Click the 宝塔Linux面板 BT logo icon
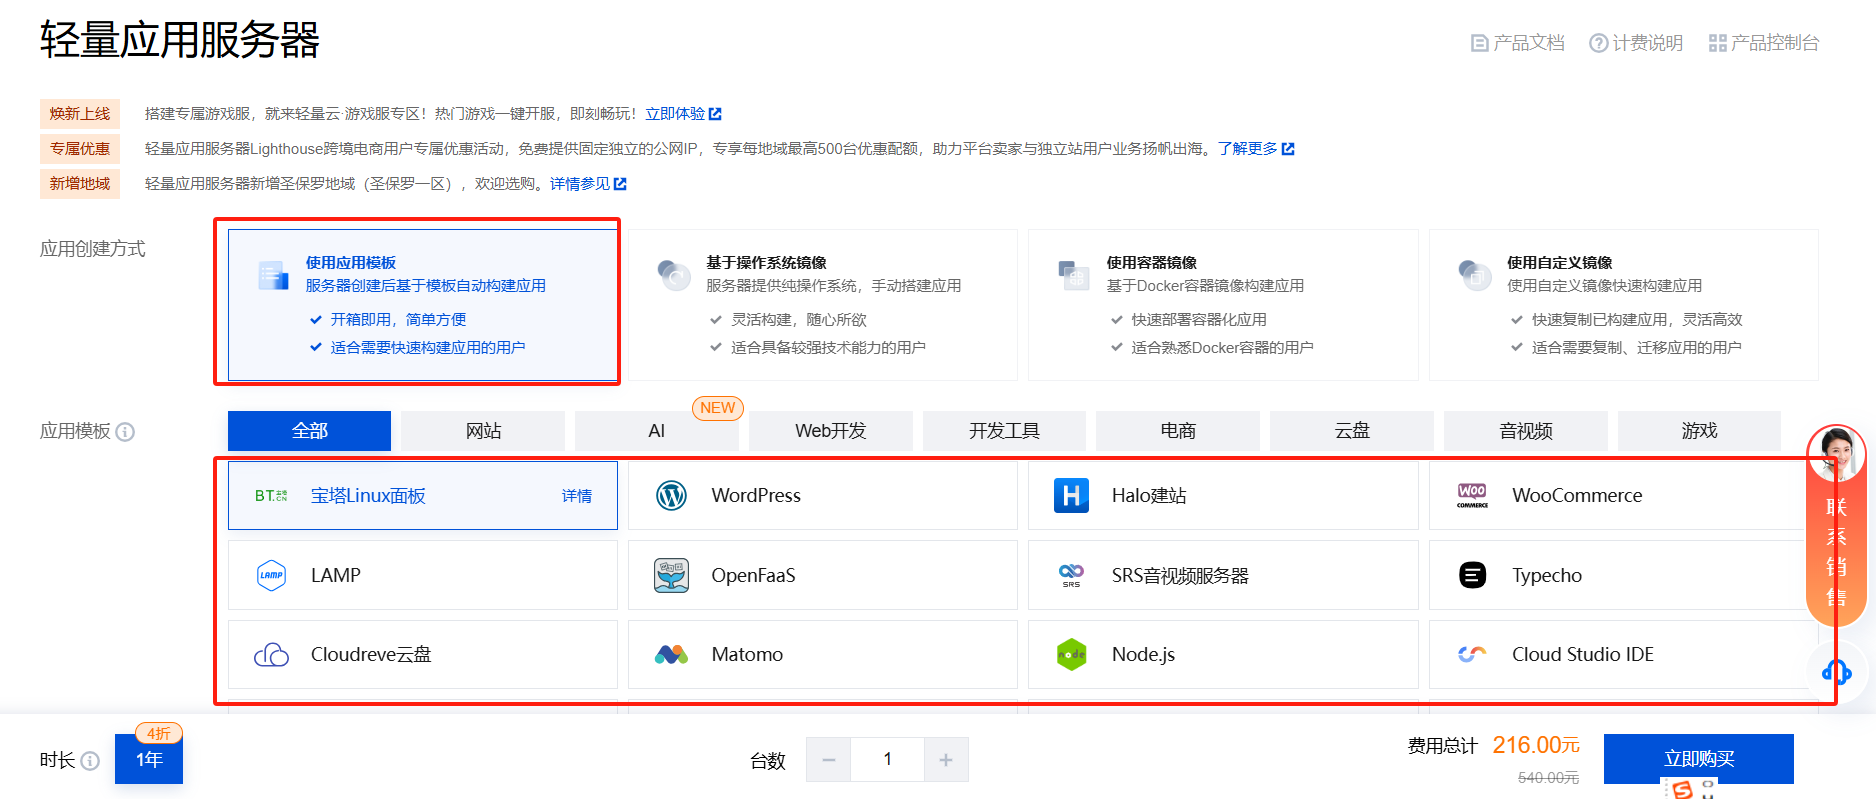Screen dimensions: 1876x799 [x=271, y=496]
